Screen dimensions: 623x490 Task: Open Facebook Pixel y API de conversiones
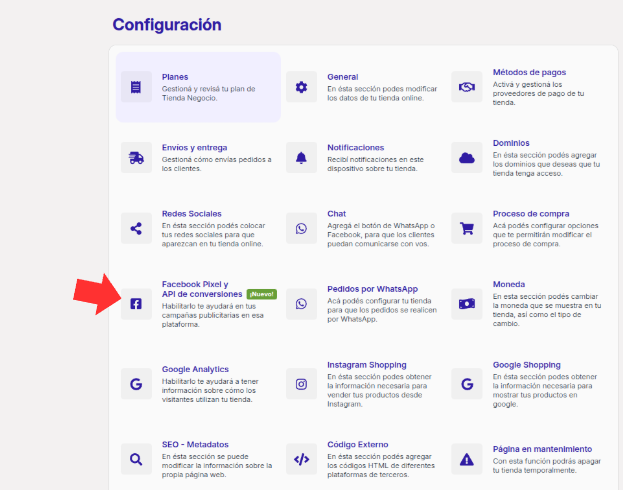coord(202,289)
